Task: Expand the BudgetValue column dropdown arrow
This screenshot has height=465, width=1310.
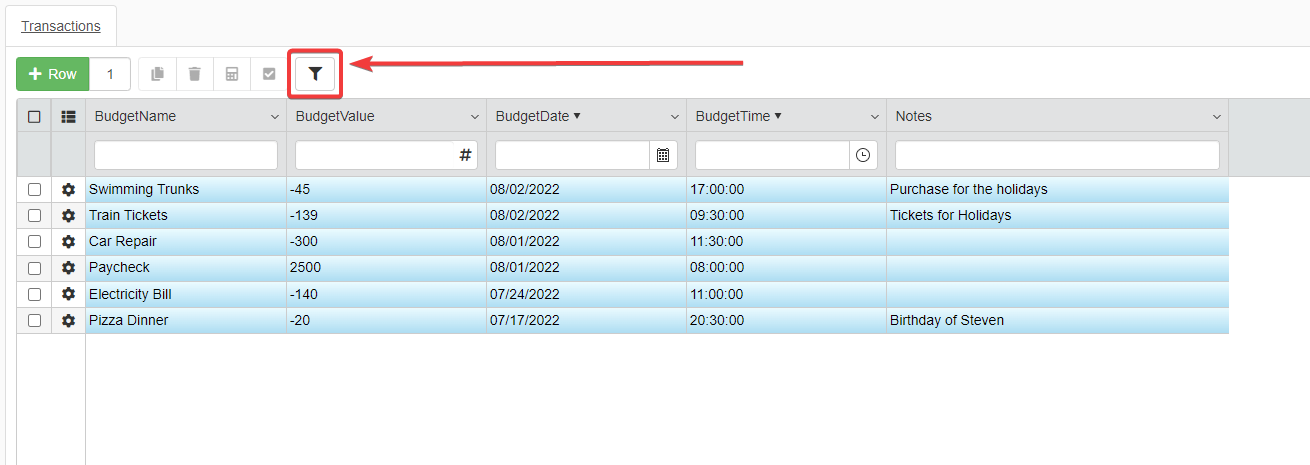Action: point(475,117)
